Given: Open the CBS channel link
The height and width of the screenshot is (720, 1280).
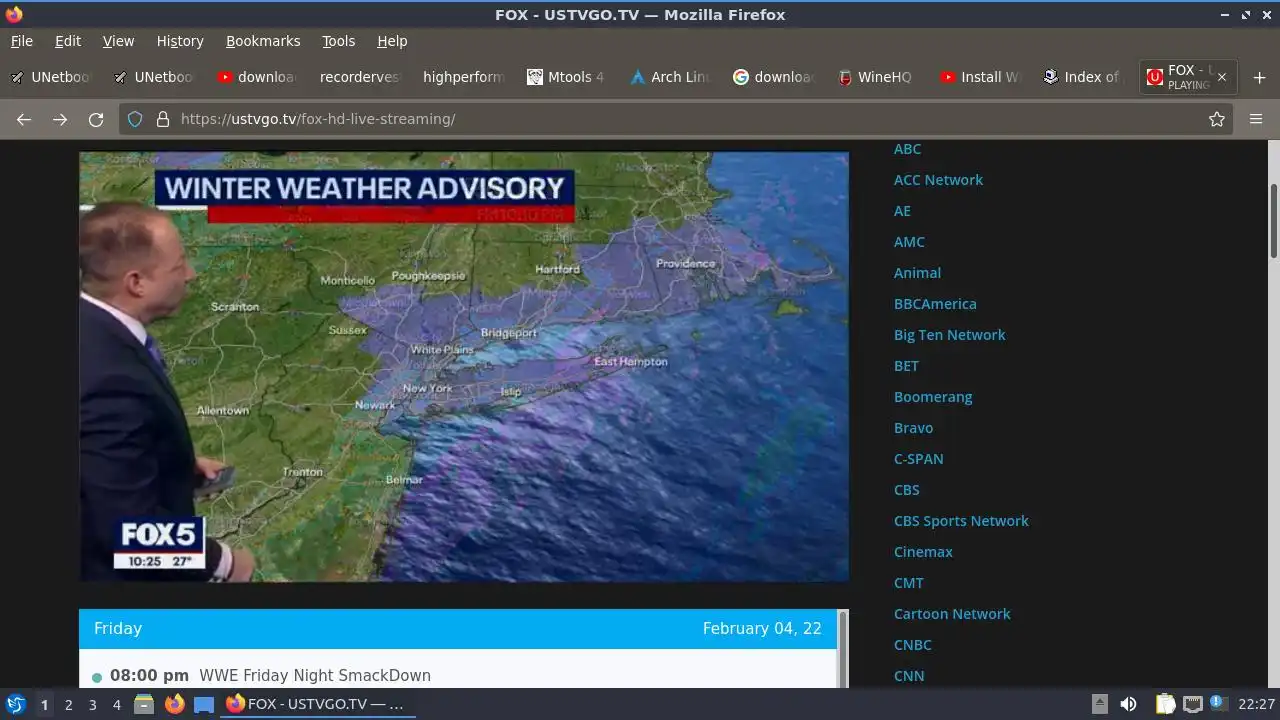Looking at the screenshot, I should [x=906, y=490].
